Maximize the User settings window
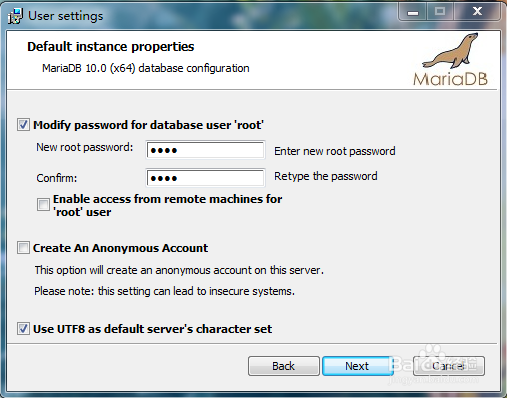The height and width of the screenshot is (398, 507). [x=440, y=12]
